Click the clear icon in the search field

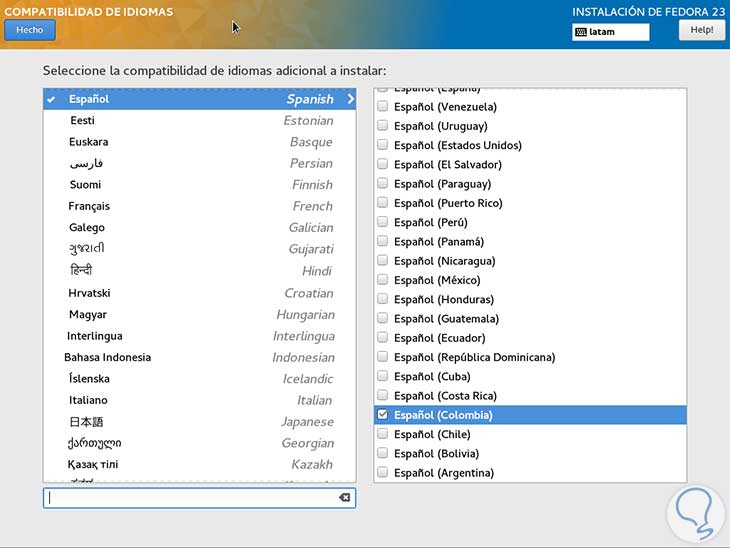pyautogui.click(x=345, y=497)
